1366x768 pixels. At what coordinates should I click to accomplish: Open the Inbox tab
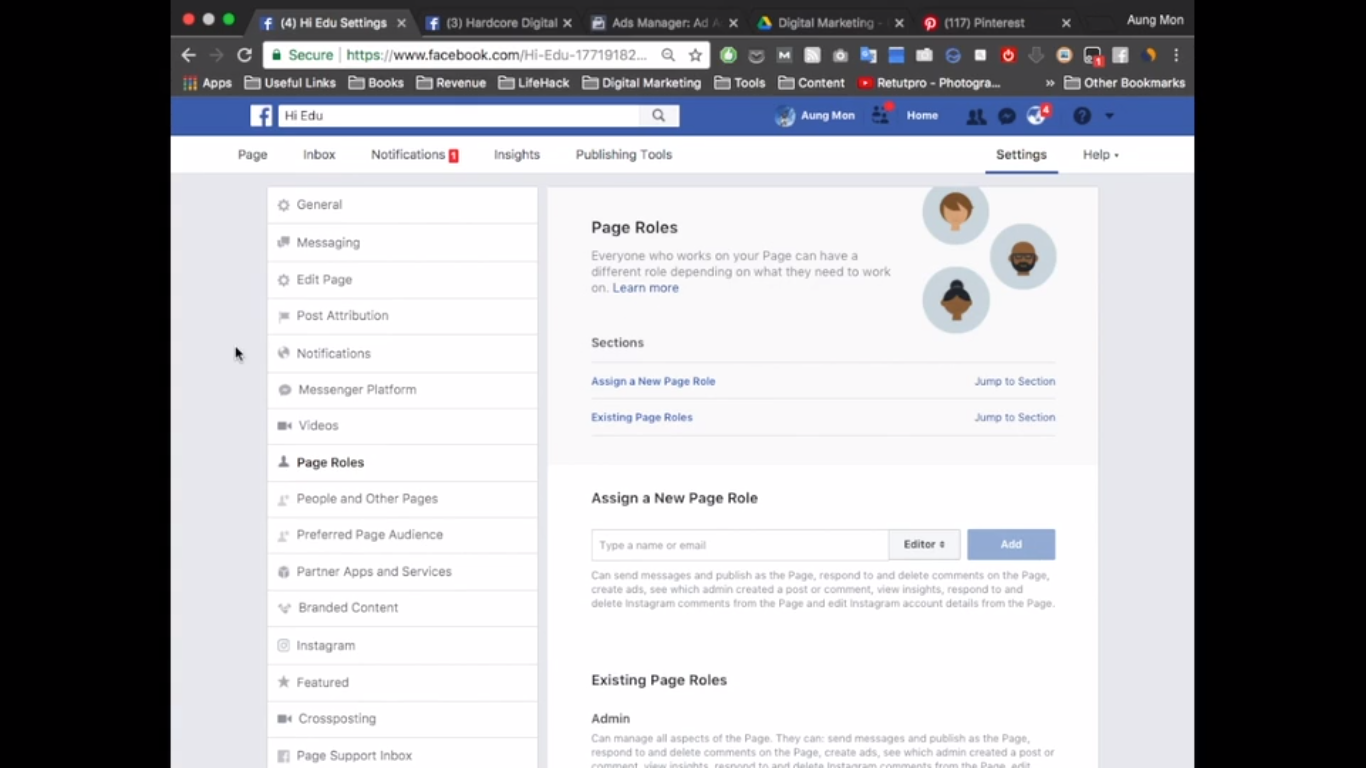[x=319, y=155]
